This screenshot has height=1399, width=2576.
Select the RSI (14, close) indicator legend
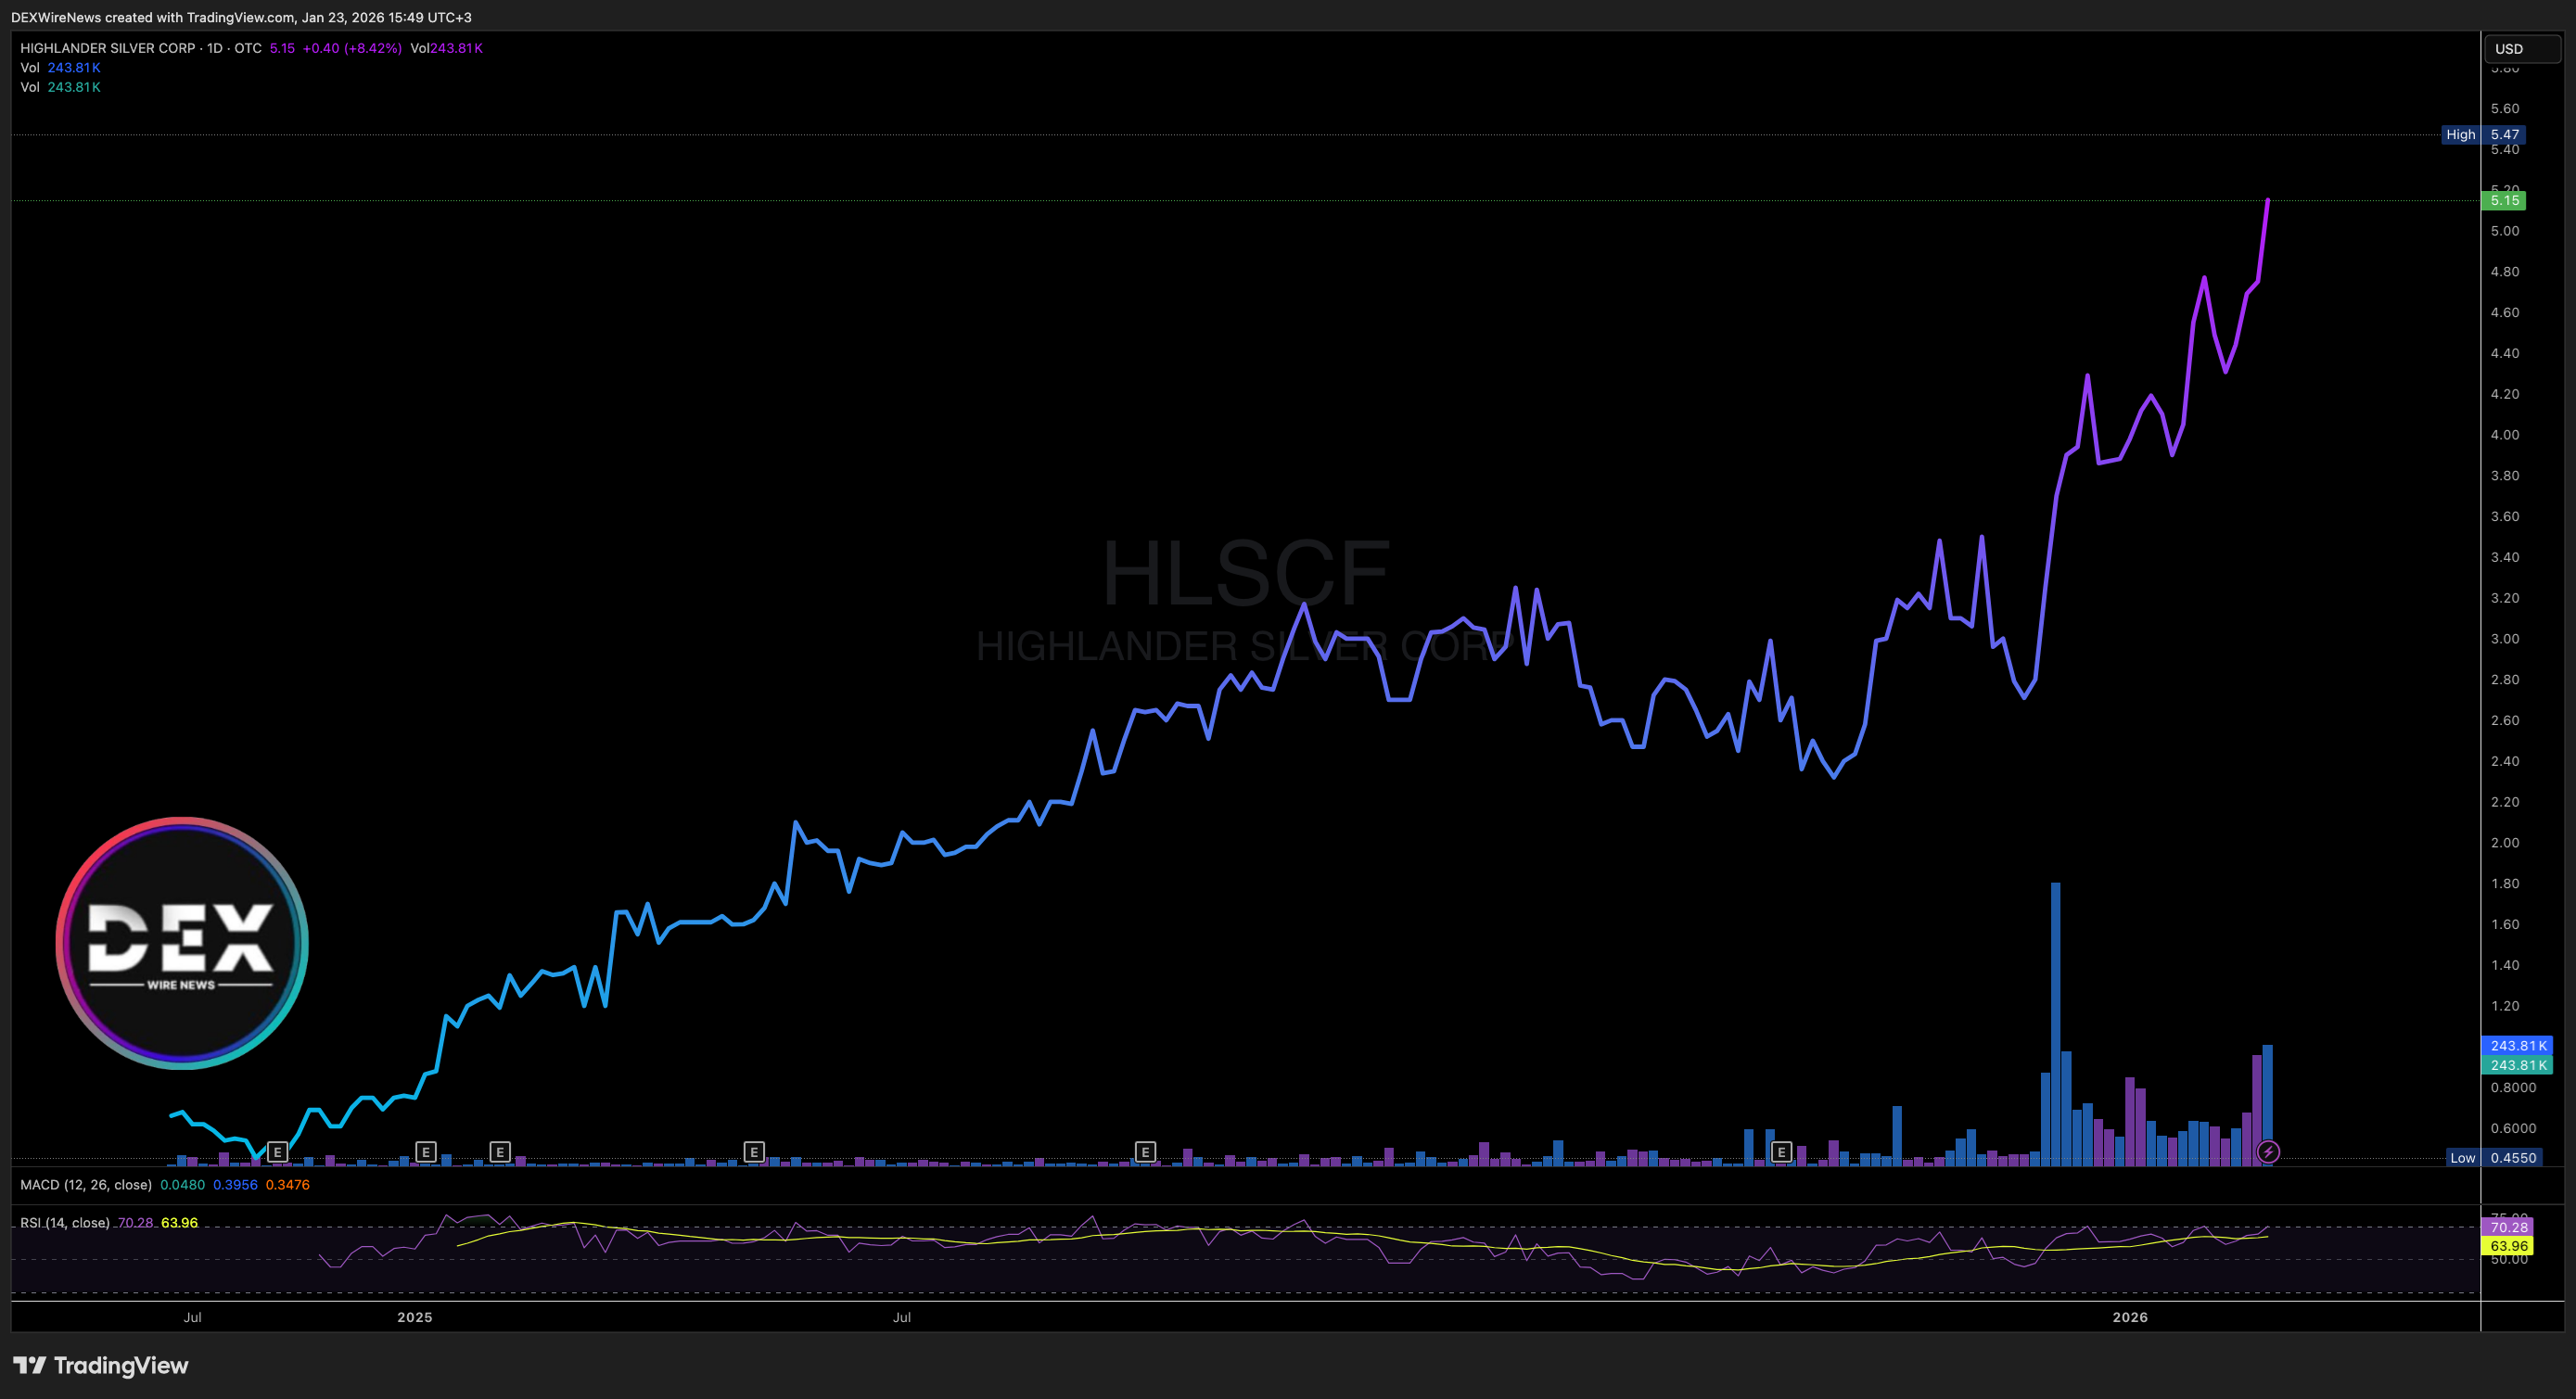pyautogui.click(x=65, y=1223)
